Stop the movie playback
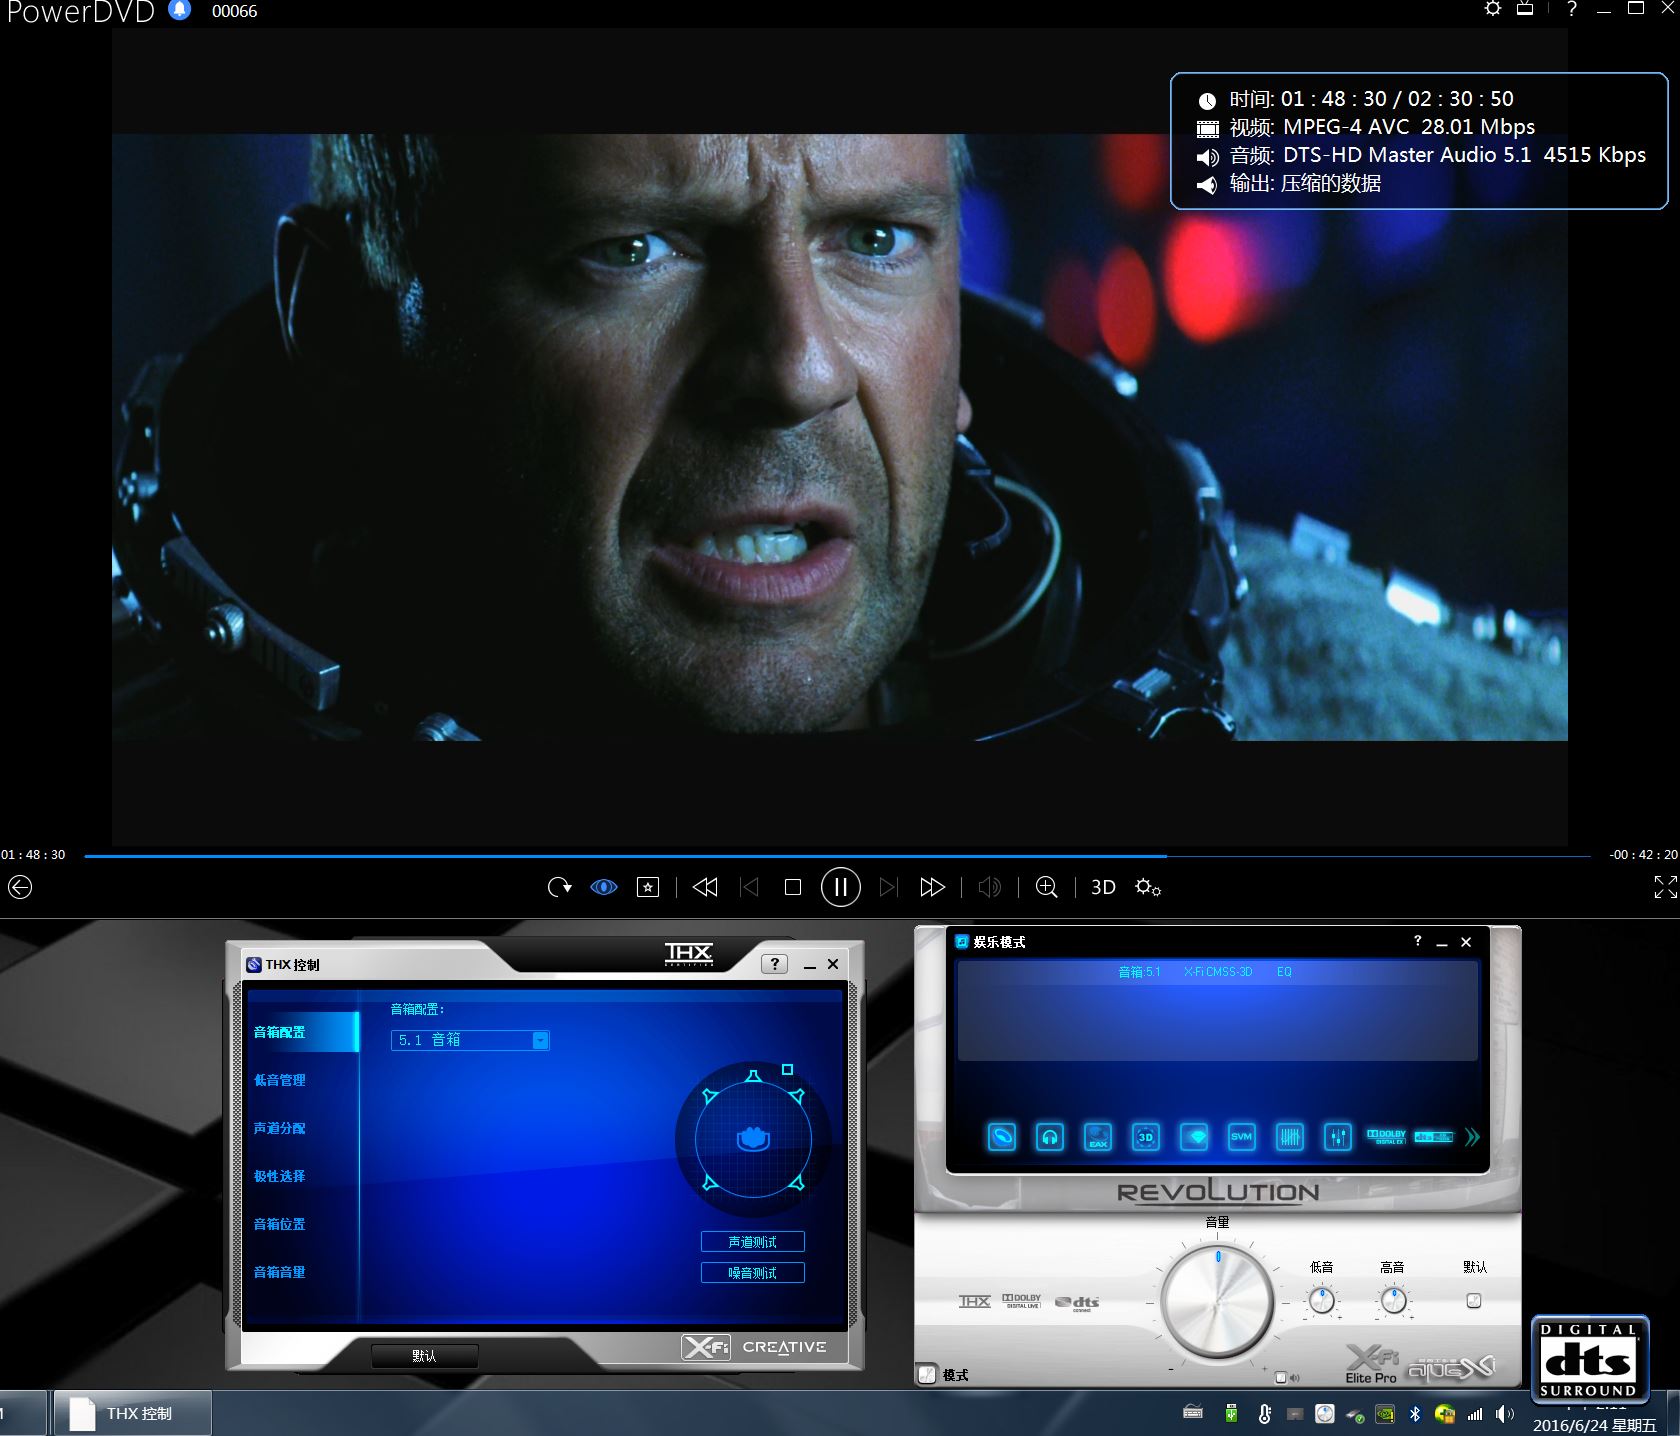 (x=793, y=887)
